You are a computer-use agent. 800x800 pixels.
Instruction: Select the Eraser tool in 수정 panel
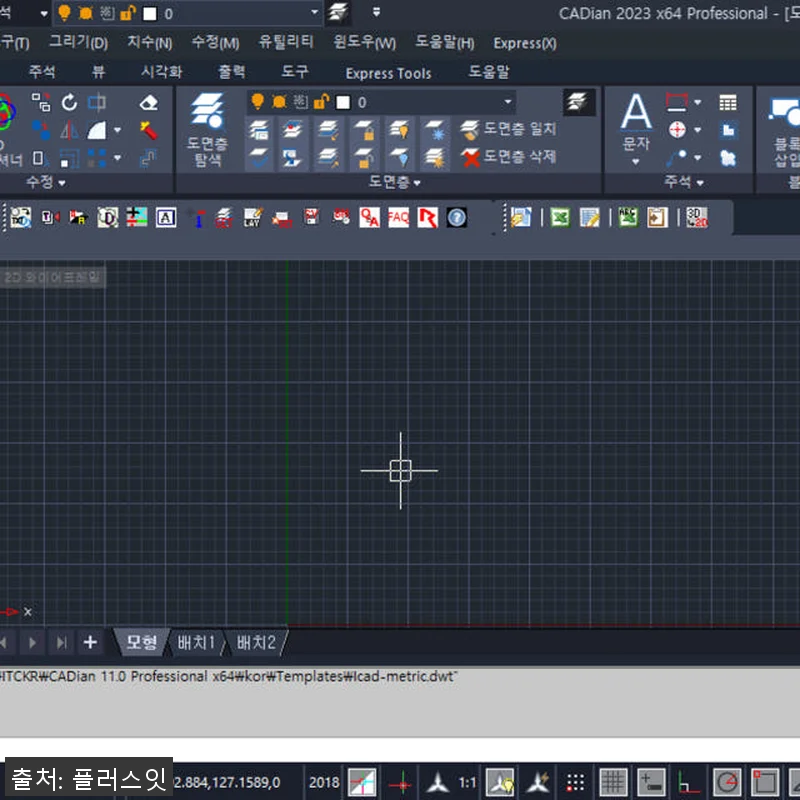pyautogui.click(x=148, y=103)
